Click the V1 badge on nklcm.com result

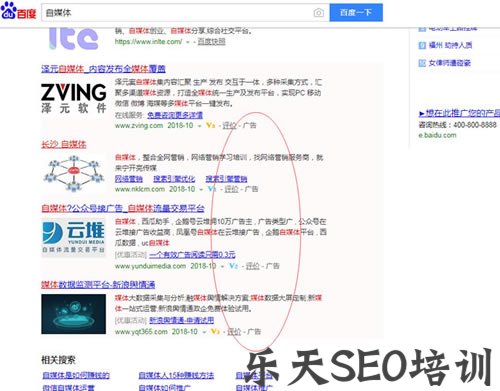point(212,189)
